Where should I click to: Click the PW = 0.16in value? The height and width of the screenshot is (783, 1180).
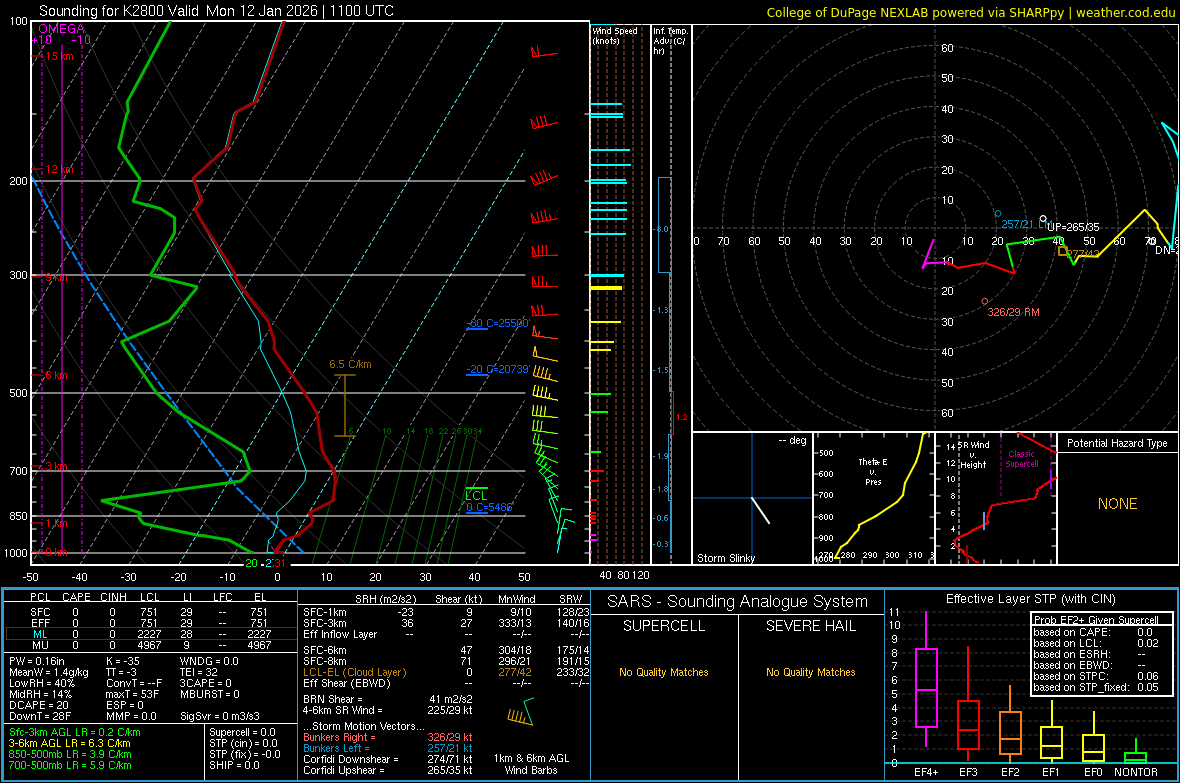[x=37, y=661]
